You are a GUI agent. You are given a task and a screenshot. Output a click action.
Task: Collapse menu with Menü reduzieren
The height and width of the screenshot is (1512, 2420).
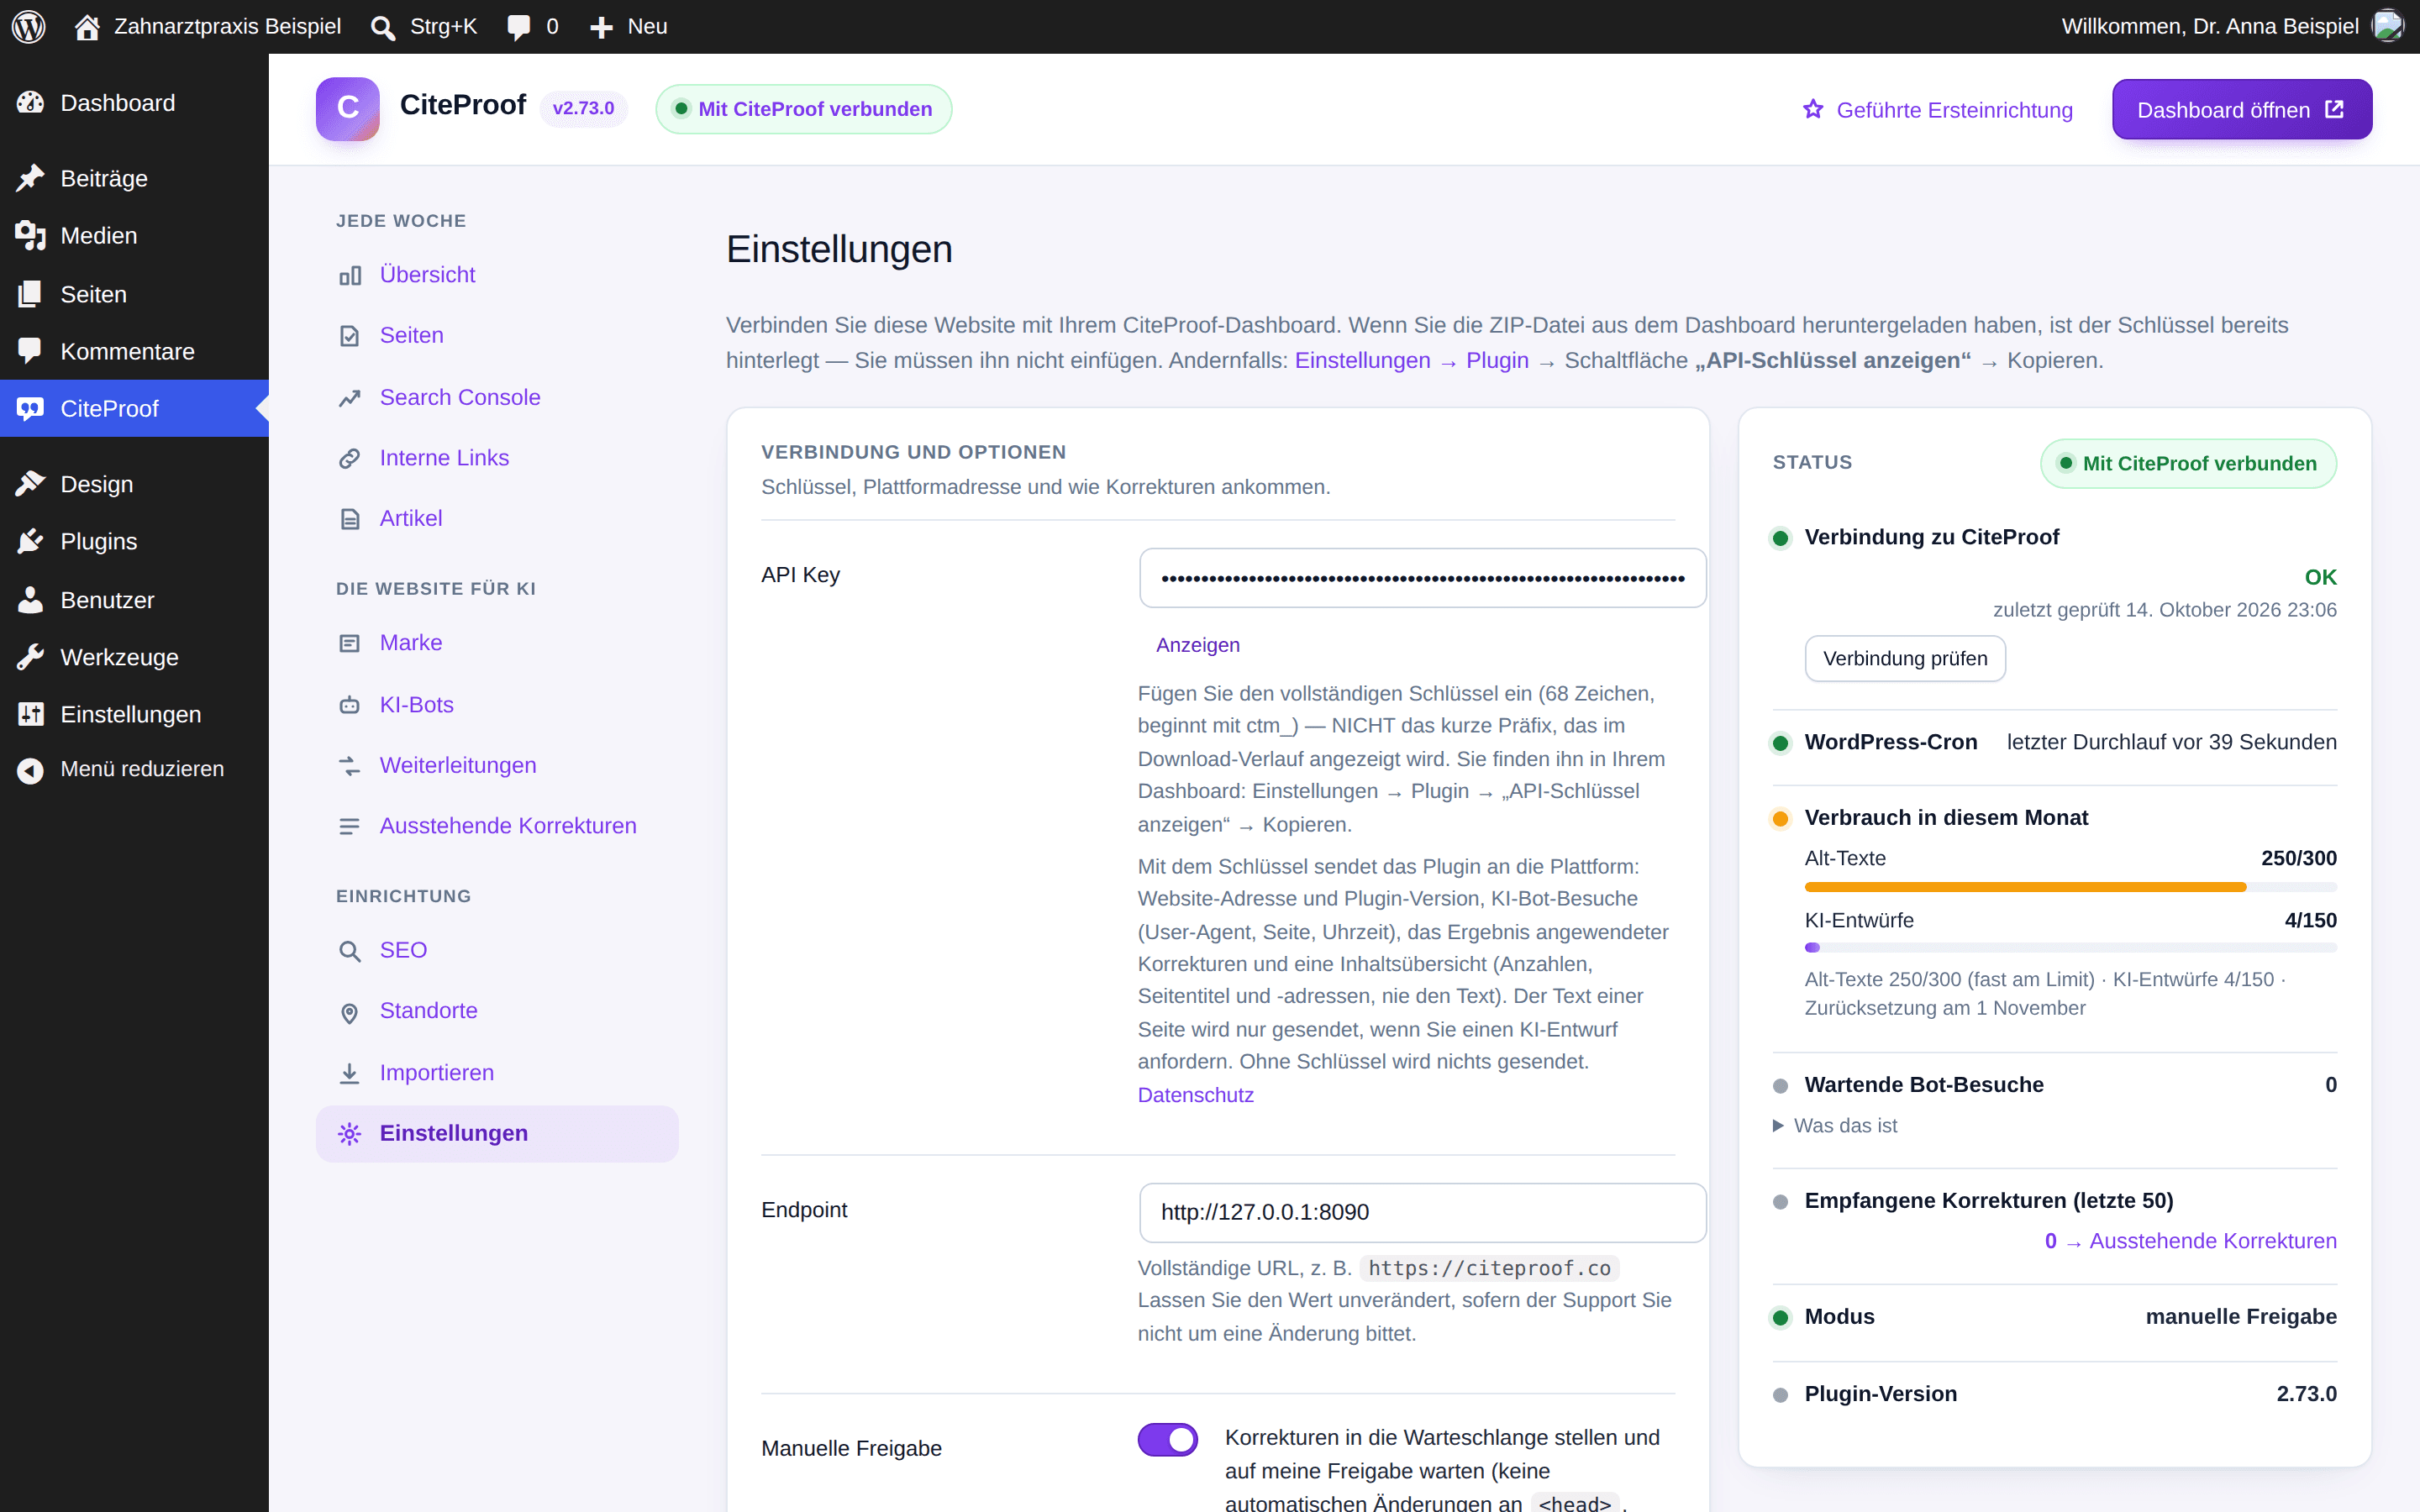pyautogui.click(x=134, y=769)
